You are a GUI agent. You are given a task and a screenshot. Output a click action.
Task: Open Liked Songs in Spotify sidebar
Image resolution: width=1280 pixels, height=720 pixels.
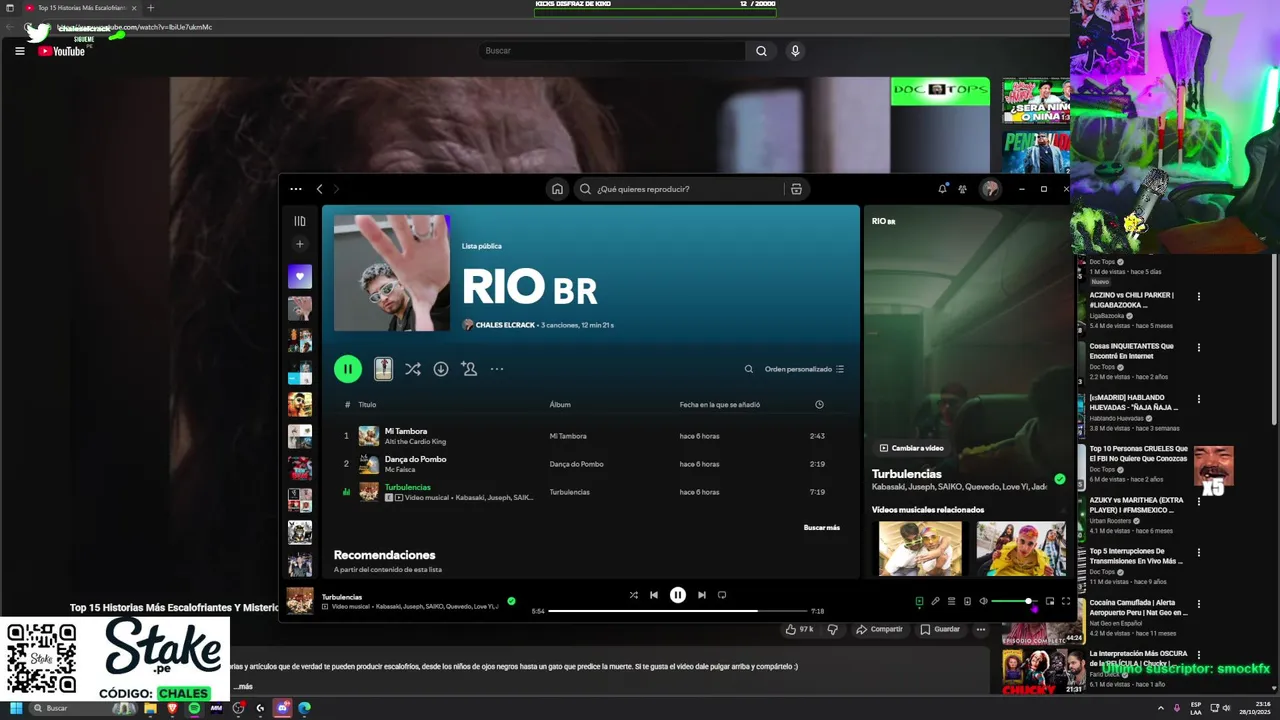pos(300,276)
